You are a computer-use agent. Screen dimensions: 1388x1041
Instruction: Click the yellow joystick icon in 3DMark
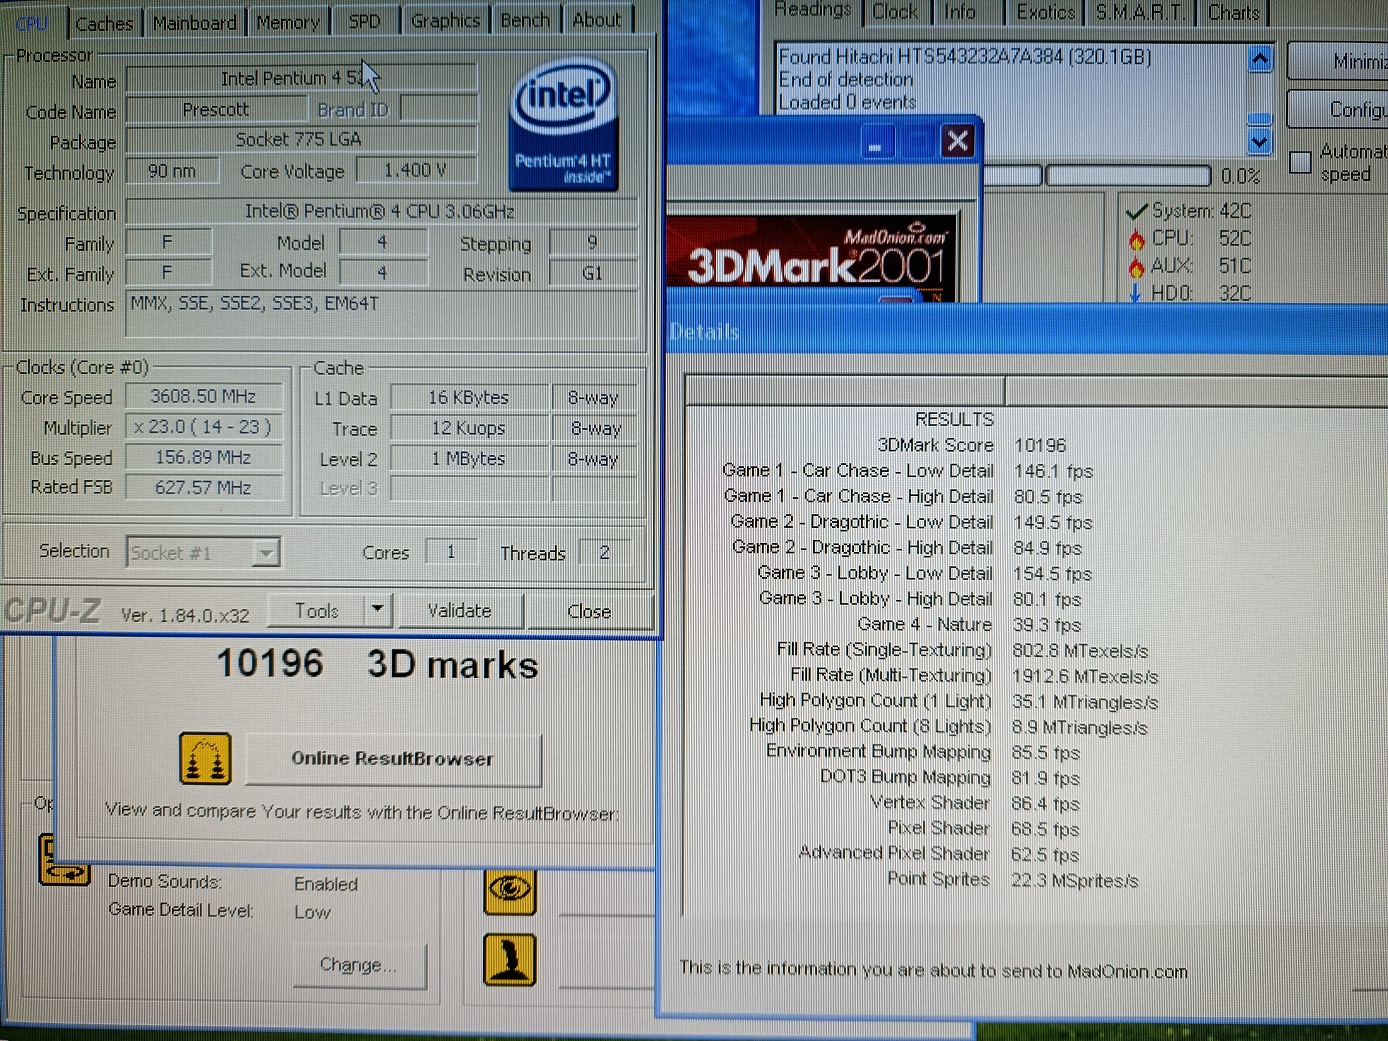[510, 960]
